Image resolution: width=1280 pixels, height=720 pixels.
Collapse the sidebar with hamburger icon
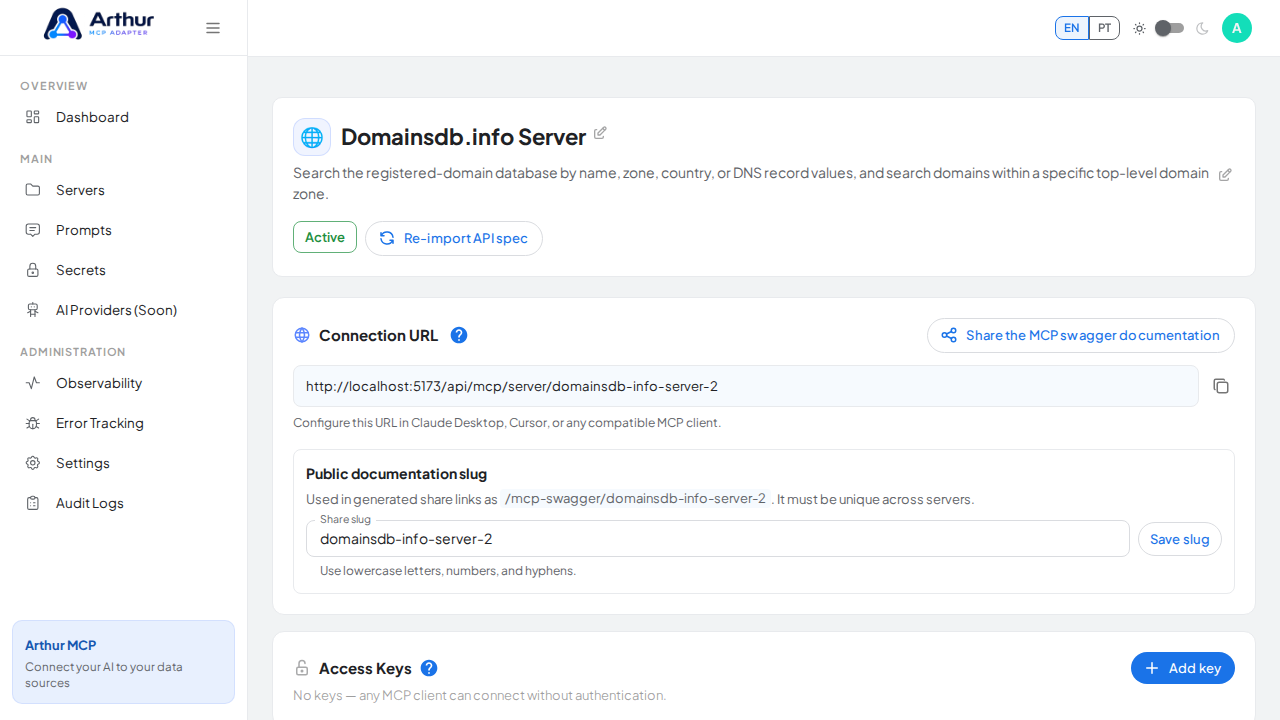pos(213,28)
